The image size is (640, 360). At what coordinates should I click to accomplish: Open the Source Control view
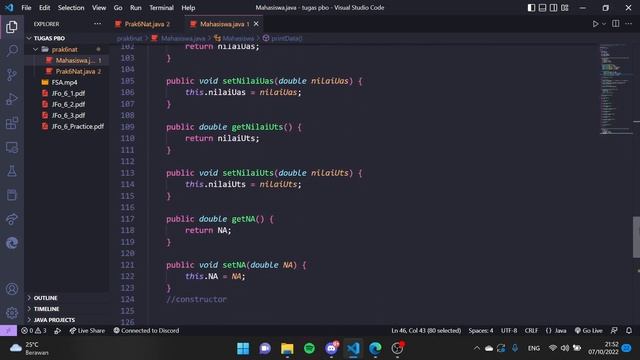click(12, 75)
